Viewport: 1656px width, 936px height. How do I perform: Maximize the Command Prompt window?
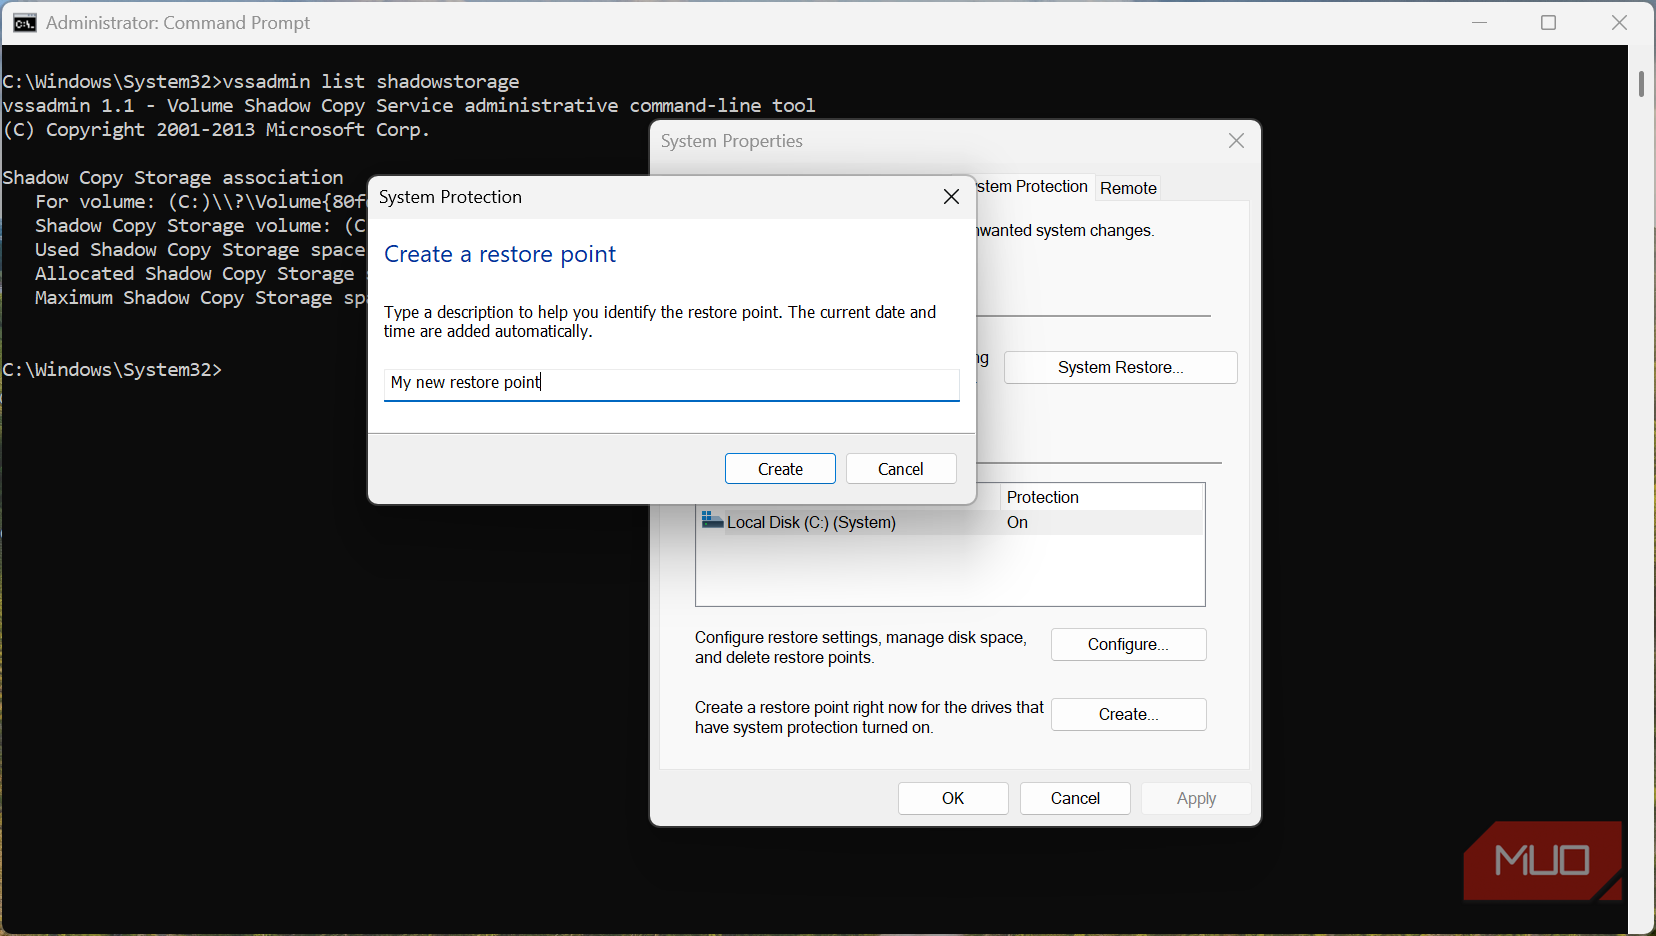click(x=1548, y=22)
